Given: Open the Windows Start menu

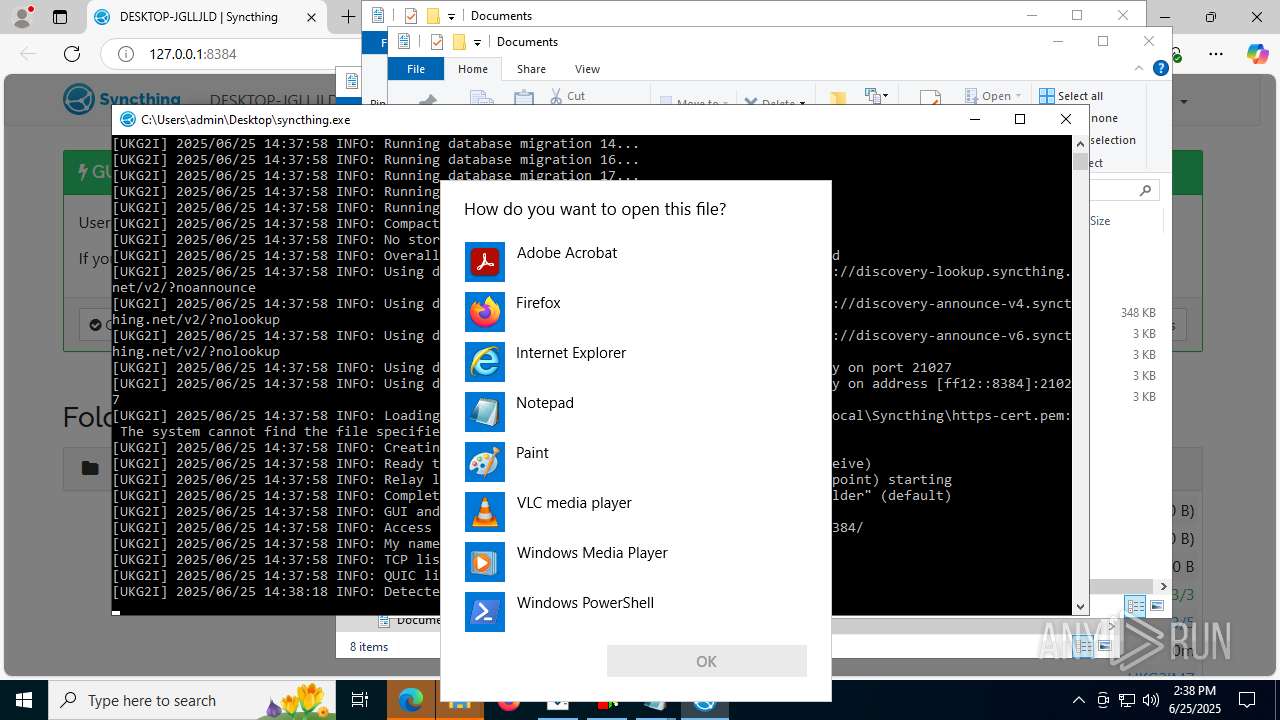Looking at the screenshot, I should click(x=23, y=700).
